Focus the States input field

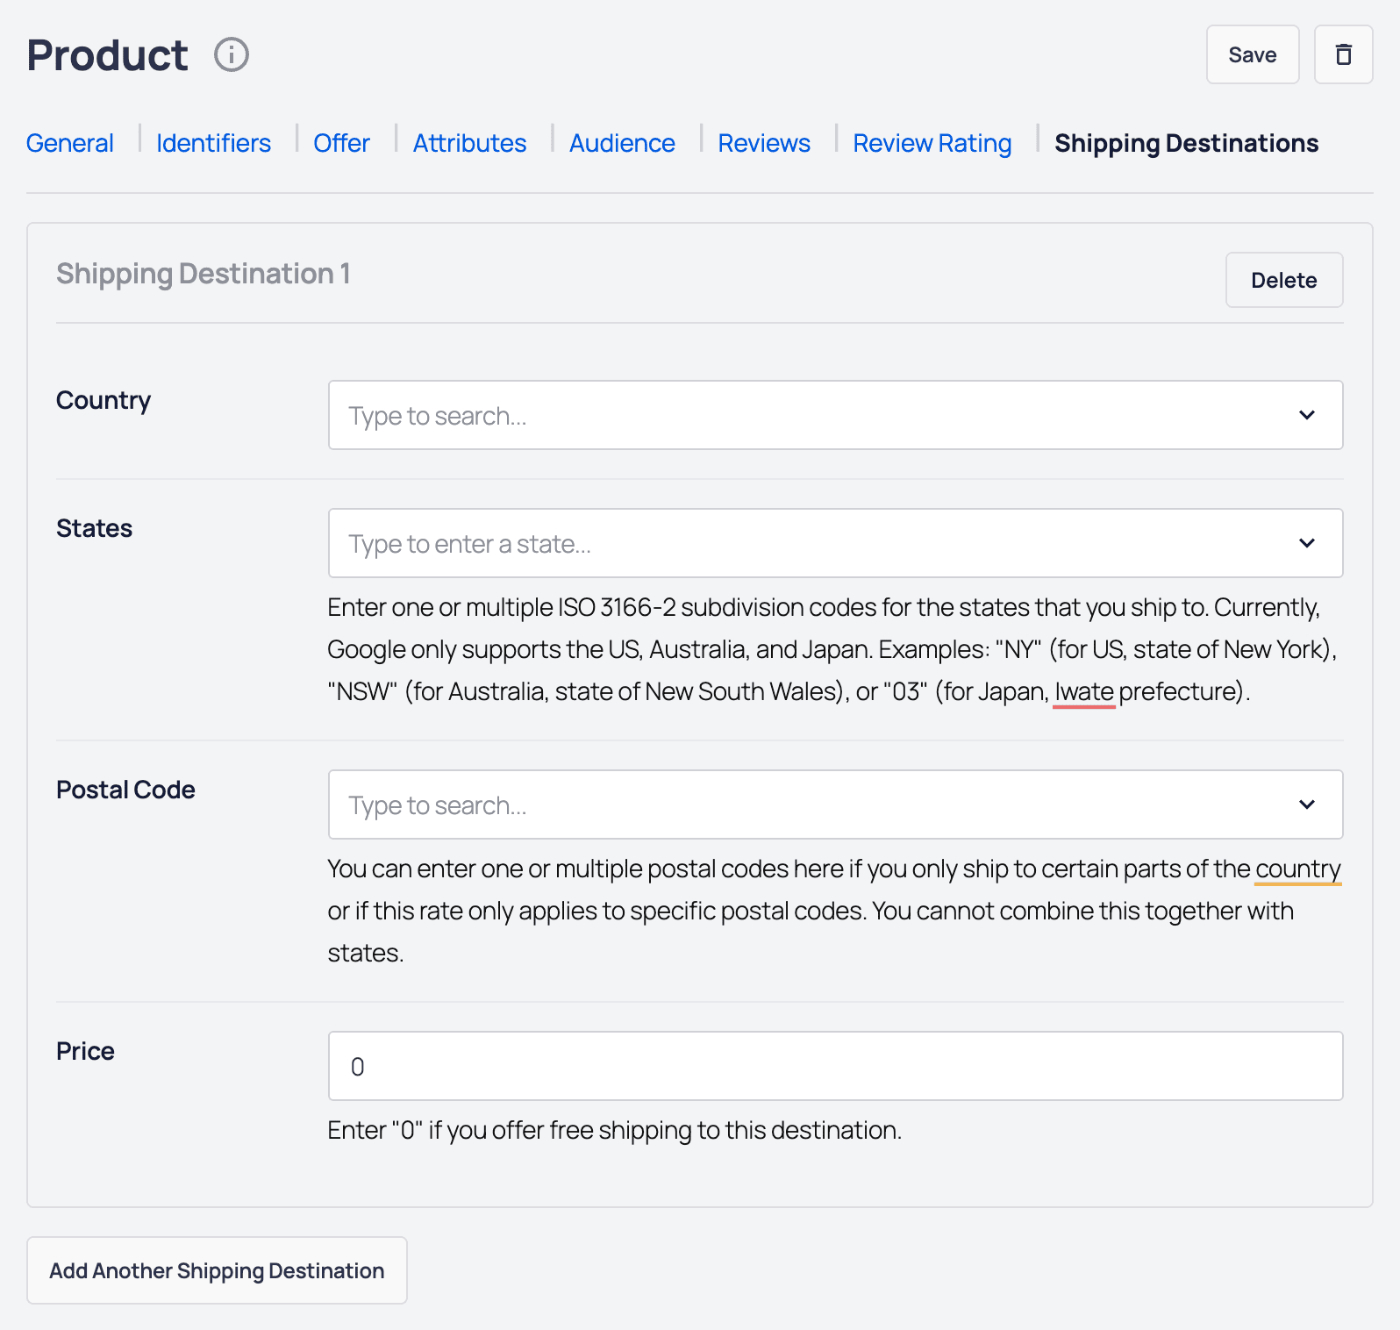(x=700, y=543)
